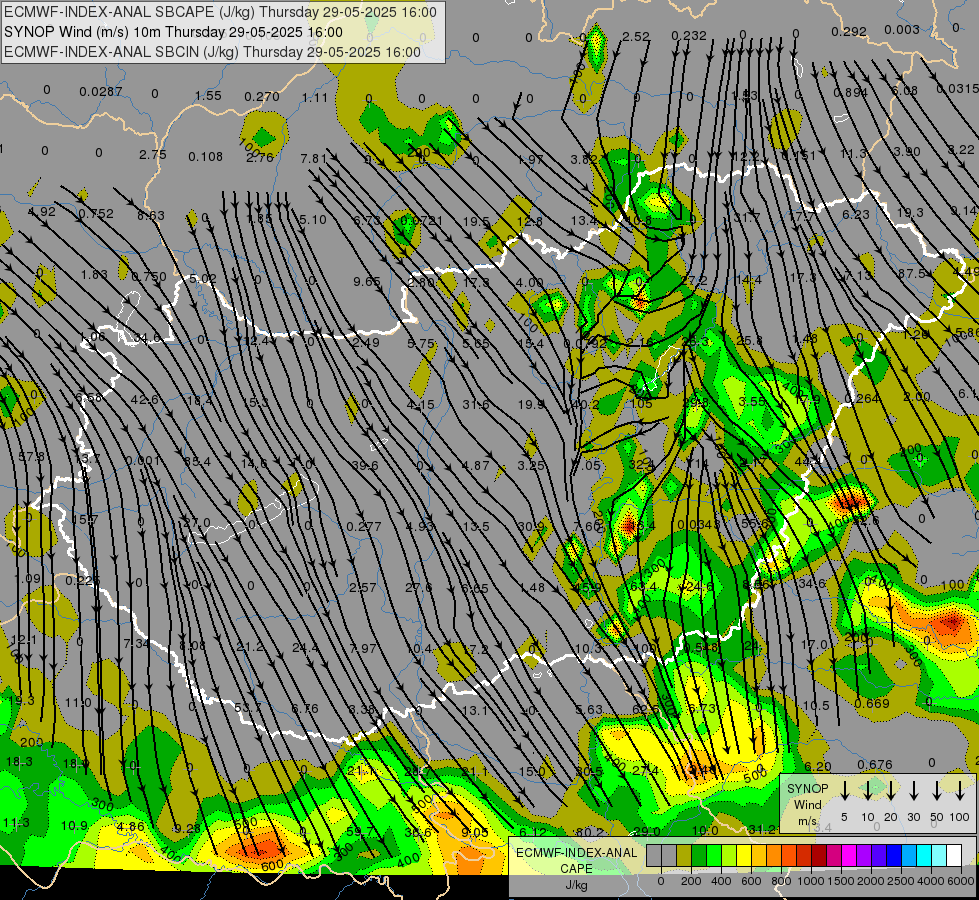This screenshot has height=900, width=979.
Task: Click the map value 2.52
Action: (636, 37)
